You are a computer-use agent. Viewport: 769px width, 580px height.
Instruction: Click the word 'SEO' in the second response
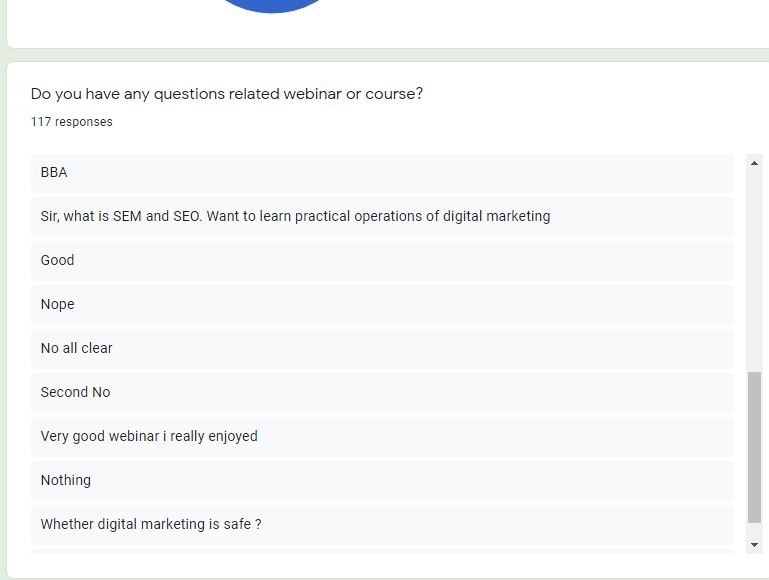[186, 216]
